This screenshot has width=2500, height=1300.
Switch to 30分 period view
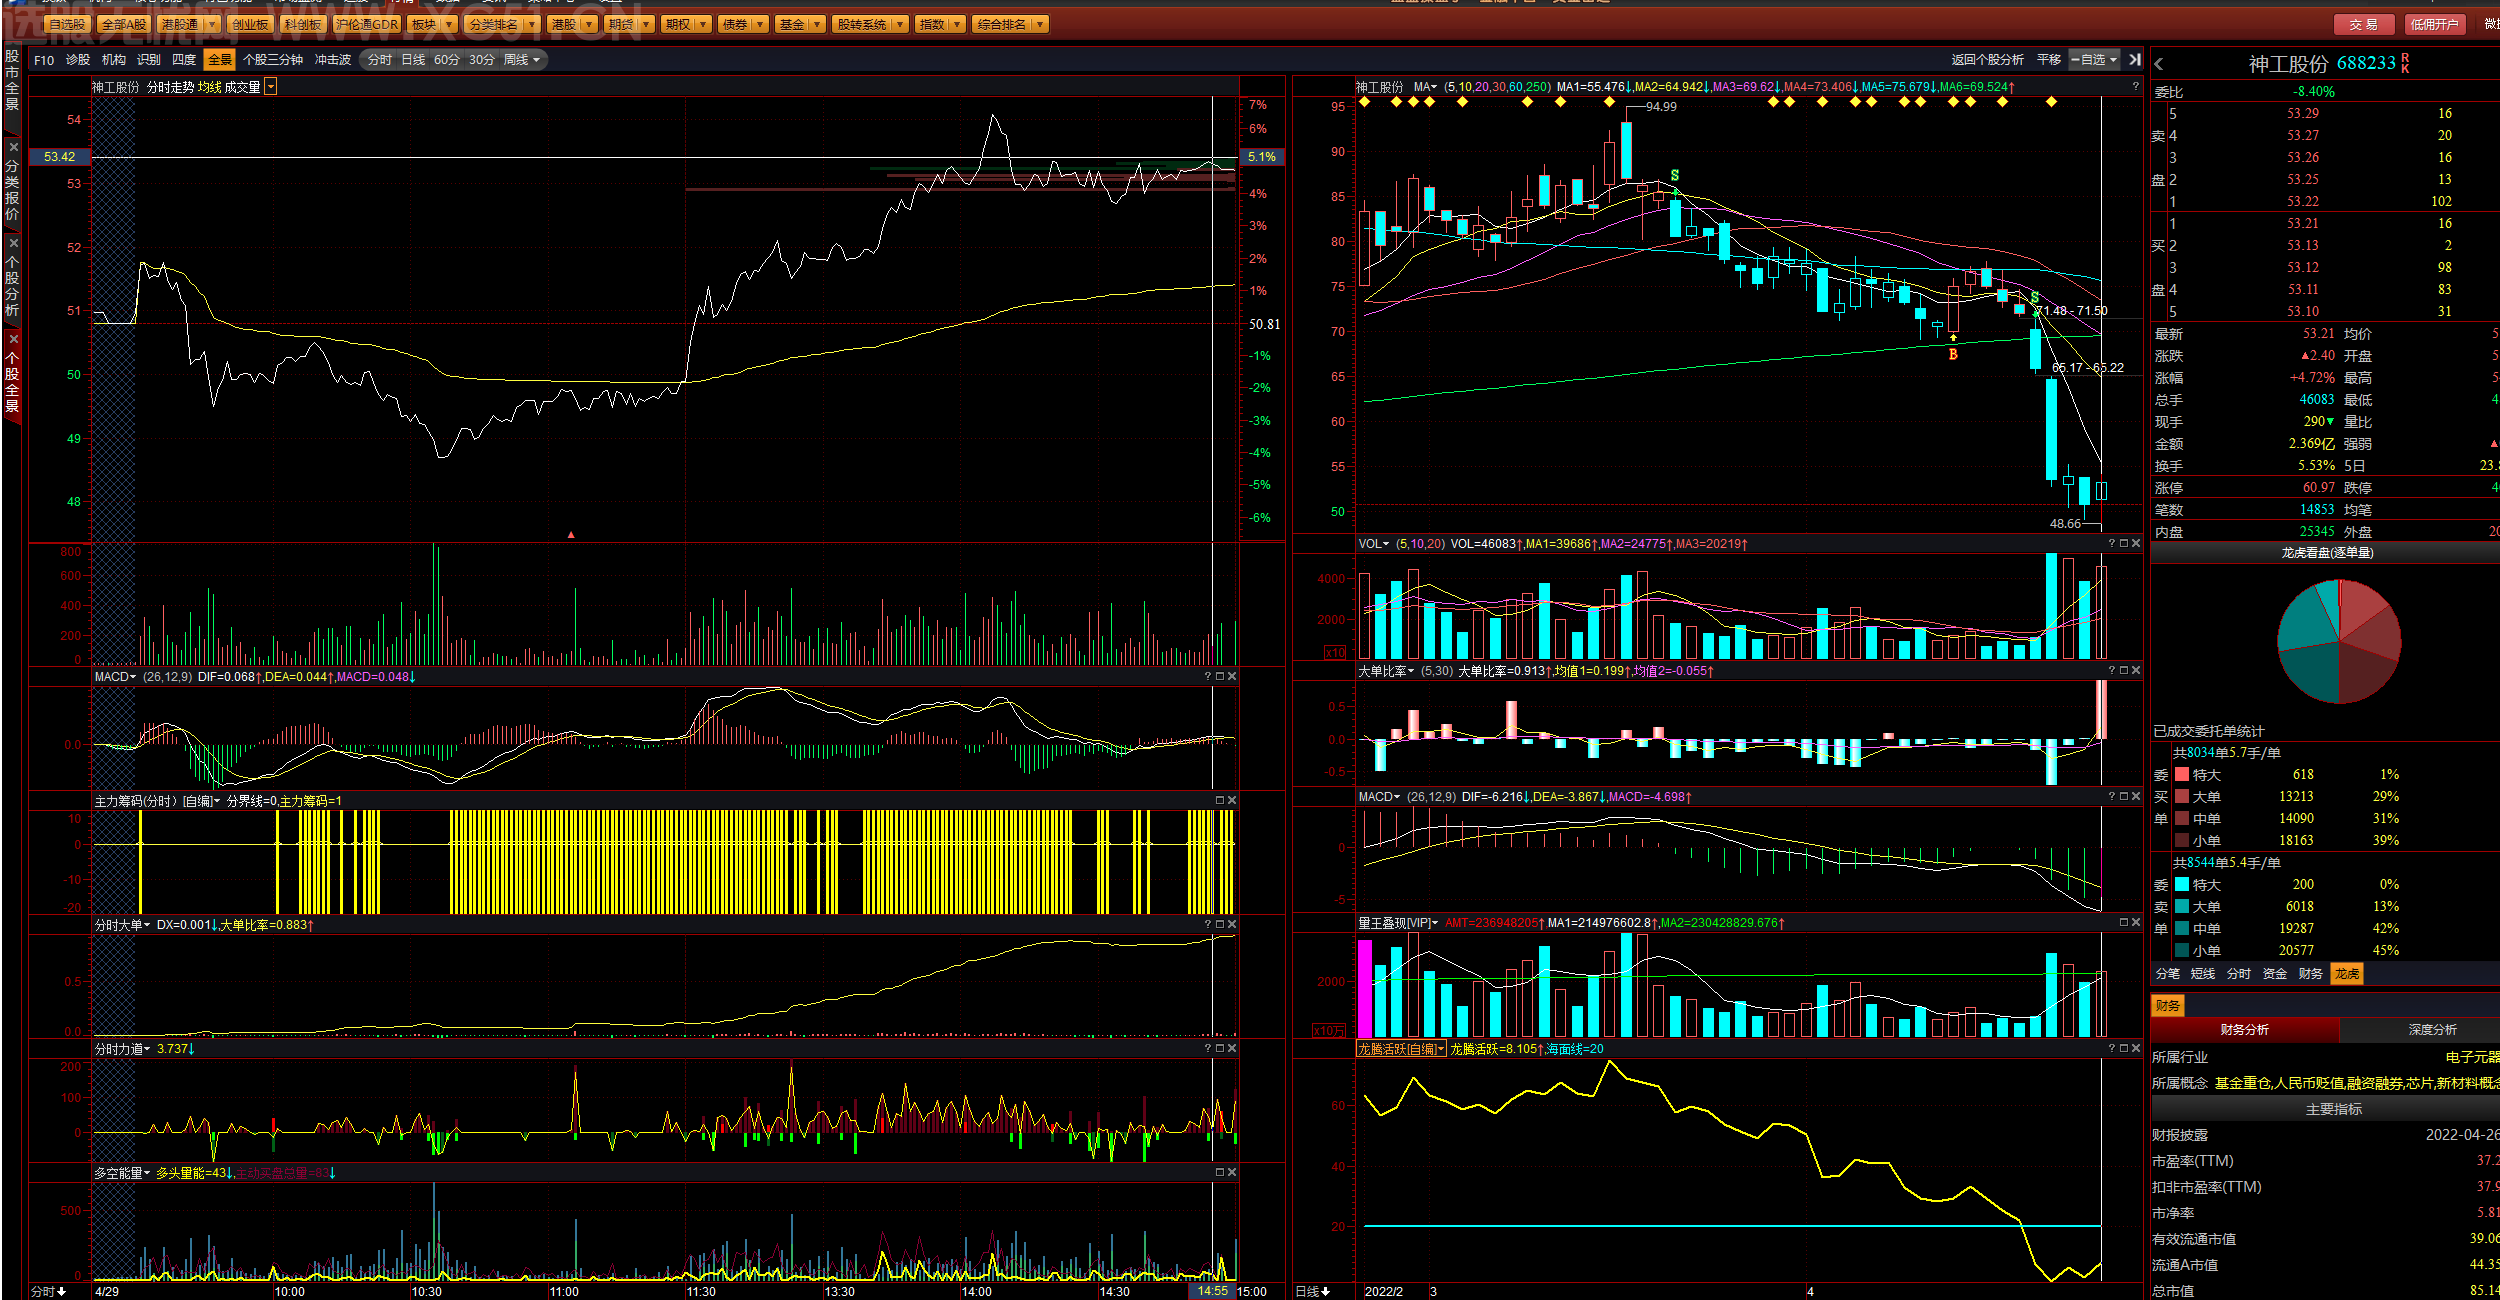point(482,60)
